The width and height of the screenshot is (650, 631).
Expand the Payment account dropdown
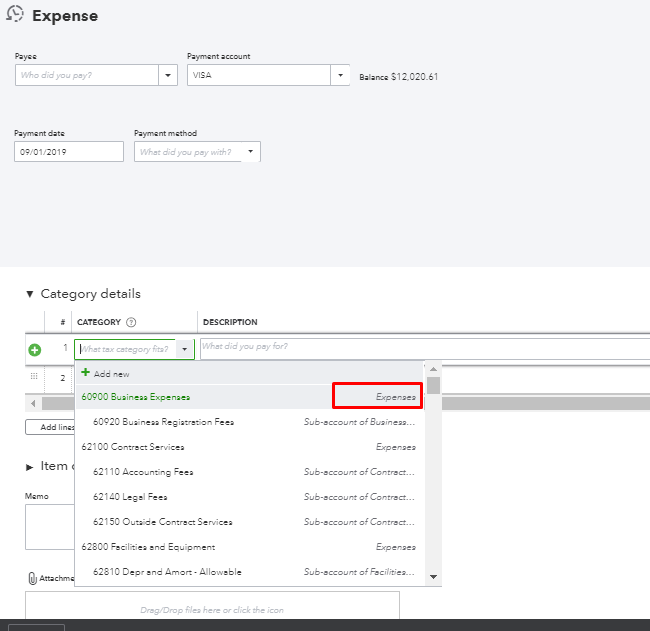click(340, 75)
